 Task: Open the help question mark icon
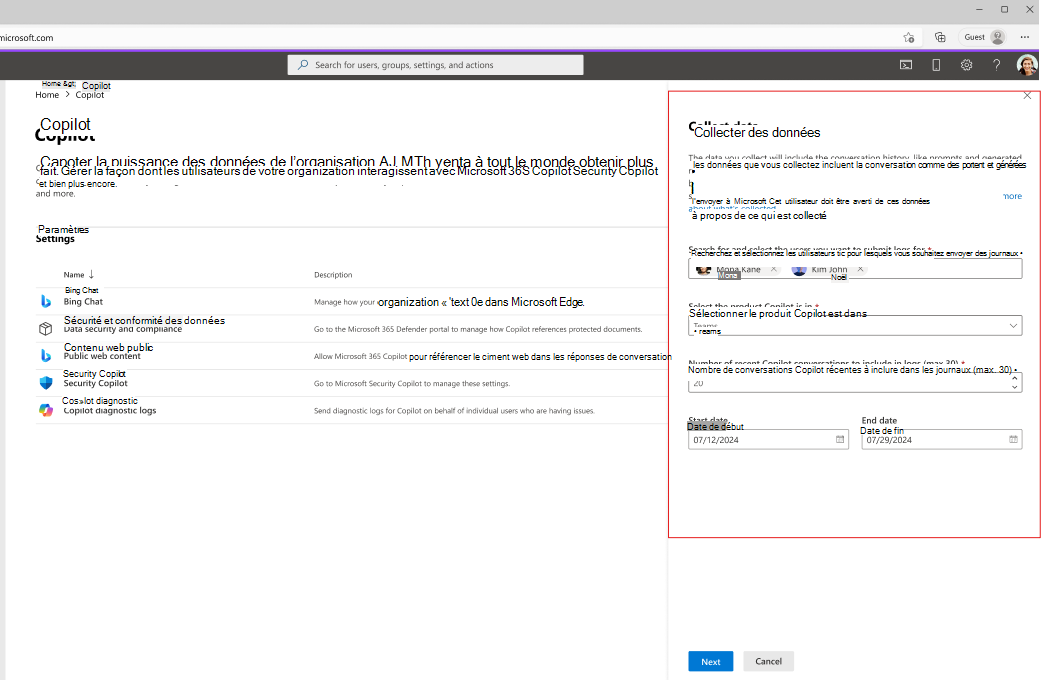[997, 65]
